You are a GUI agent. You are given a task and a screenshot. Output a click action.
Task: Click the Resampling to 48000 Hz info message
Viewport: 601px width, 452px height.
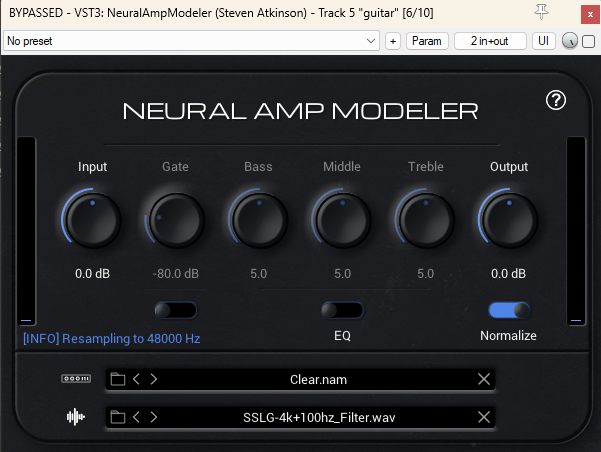click(x=112, y=339)
